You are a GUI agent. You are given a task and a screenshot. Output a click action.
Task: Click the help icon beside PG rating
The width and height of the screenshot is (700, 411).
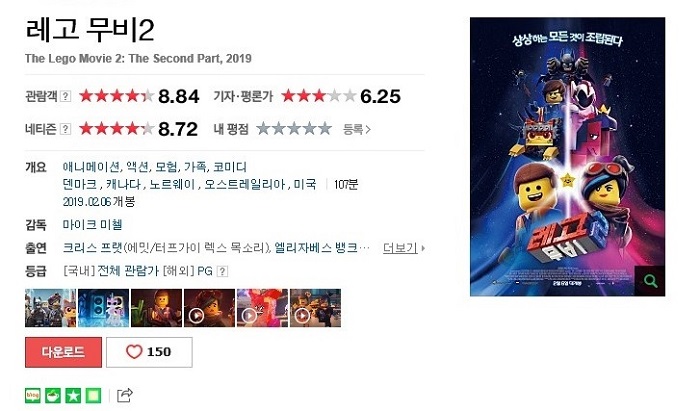point(222,271)
